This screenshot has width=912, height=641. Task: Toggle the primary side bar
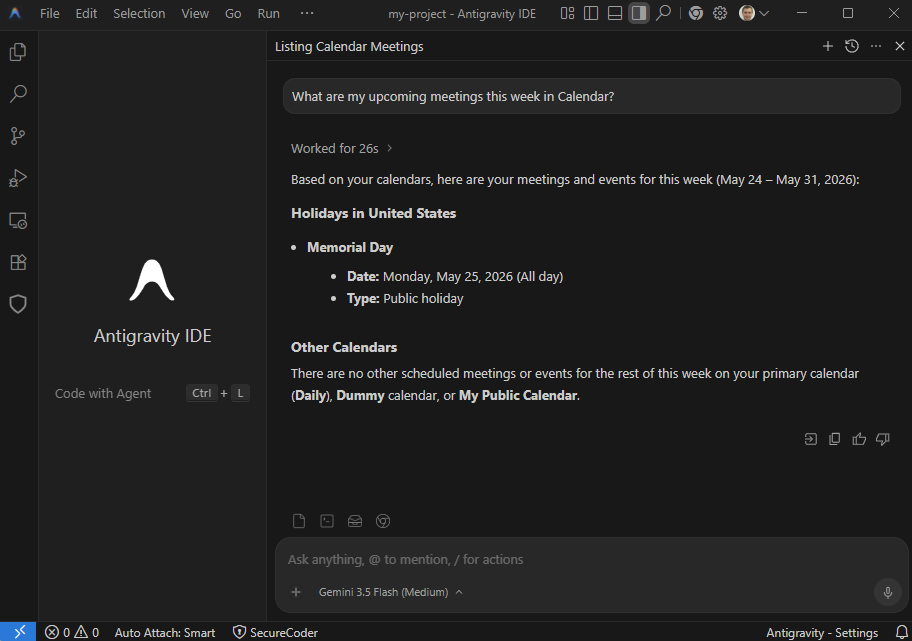coord(591,13)
